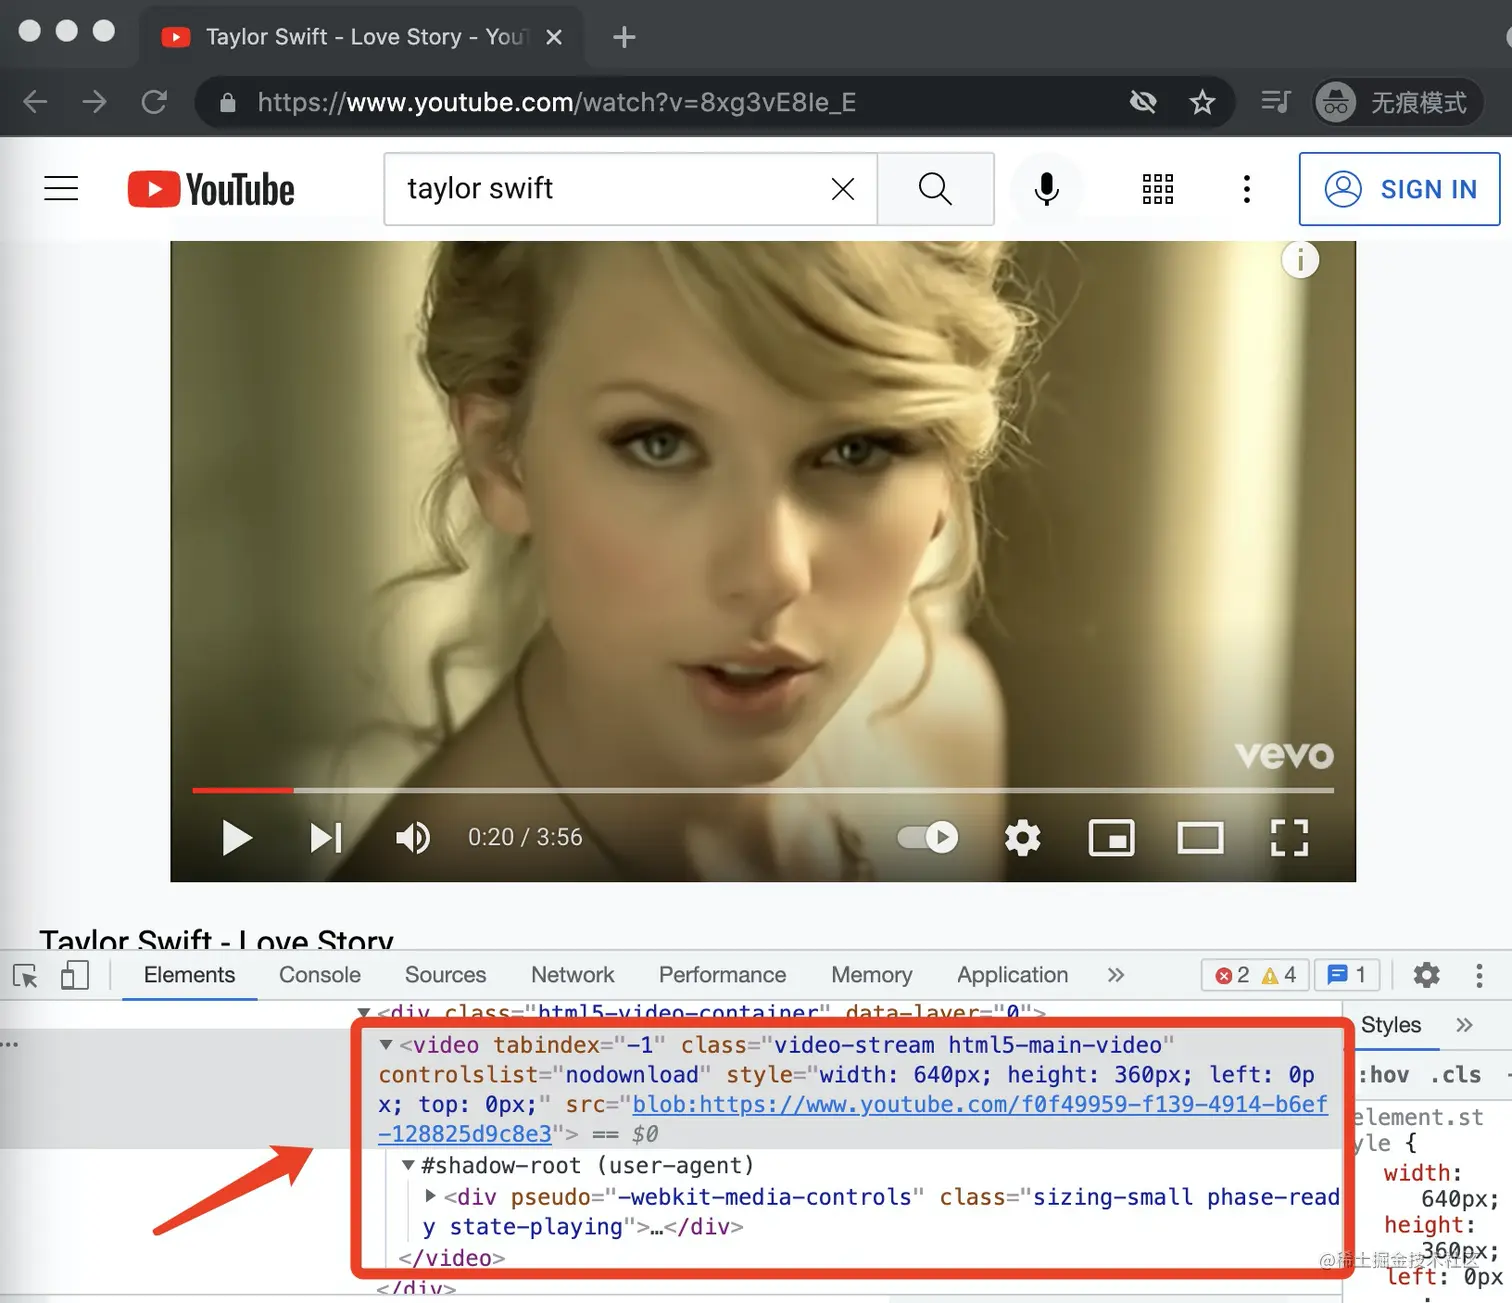
Task: Open the YouTube settings three-dot menu
Action: tap(1246, 189)
